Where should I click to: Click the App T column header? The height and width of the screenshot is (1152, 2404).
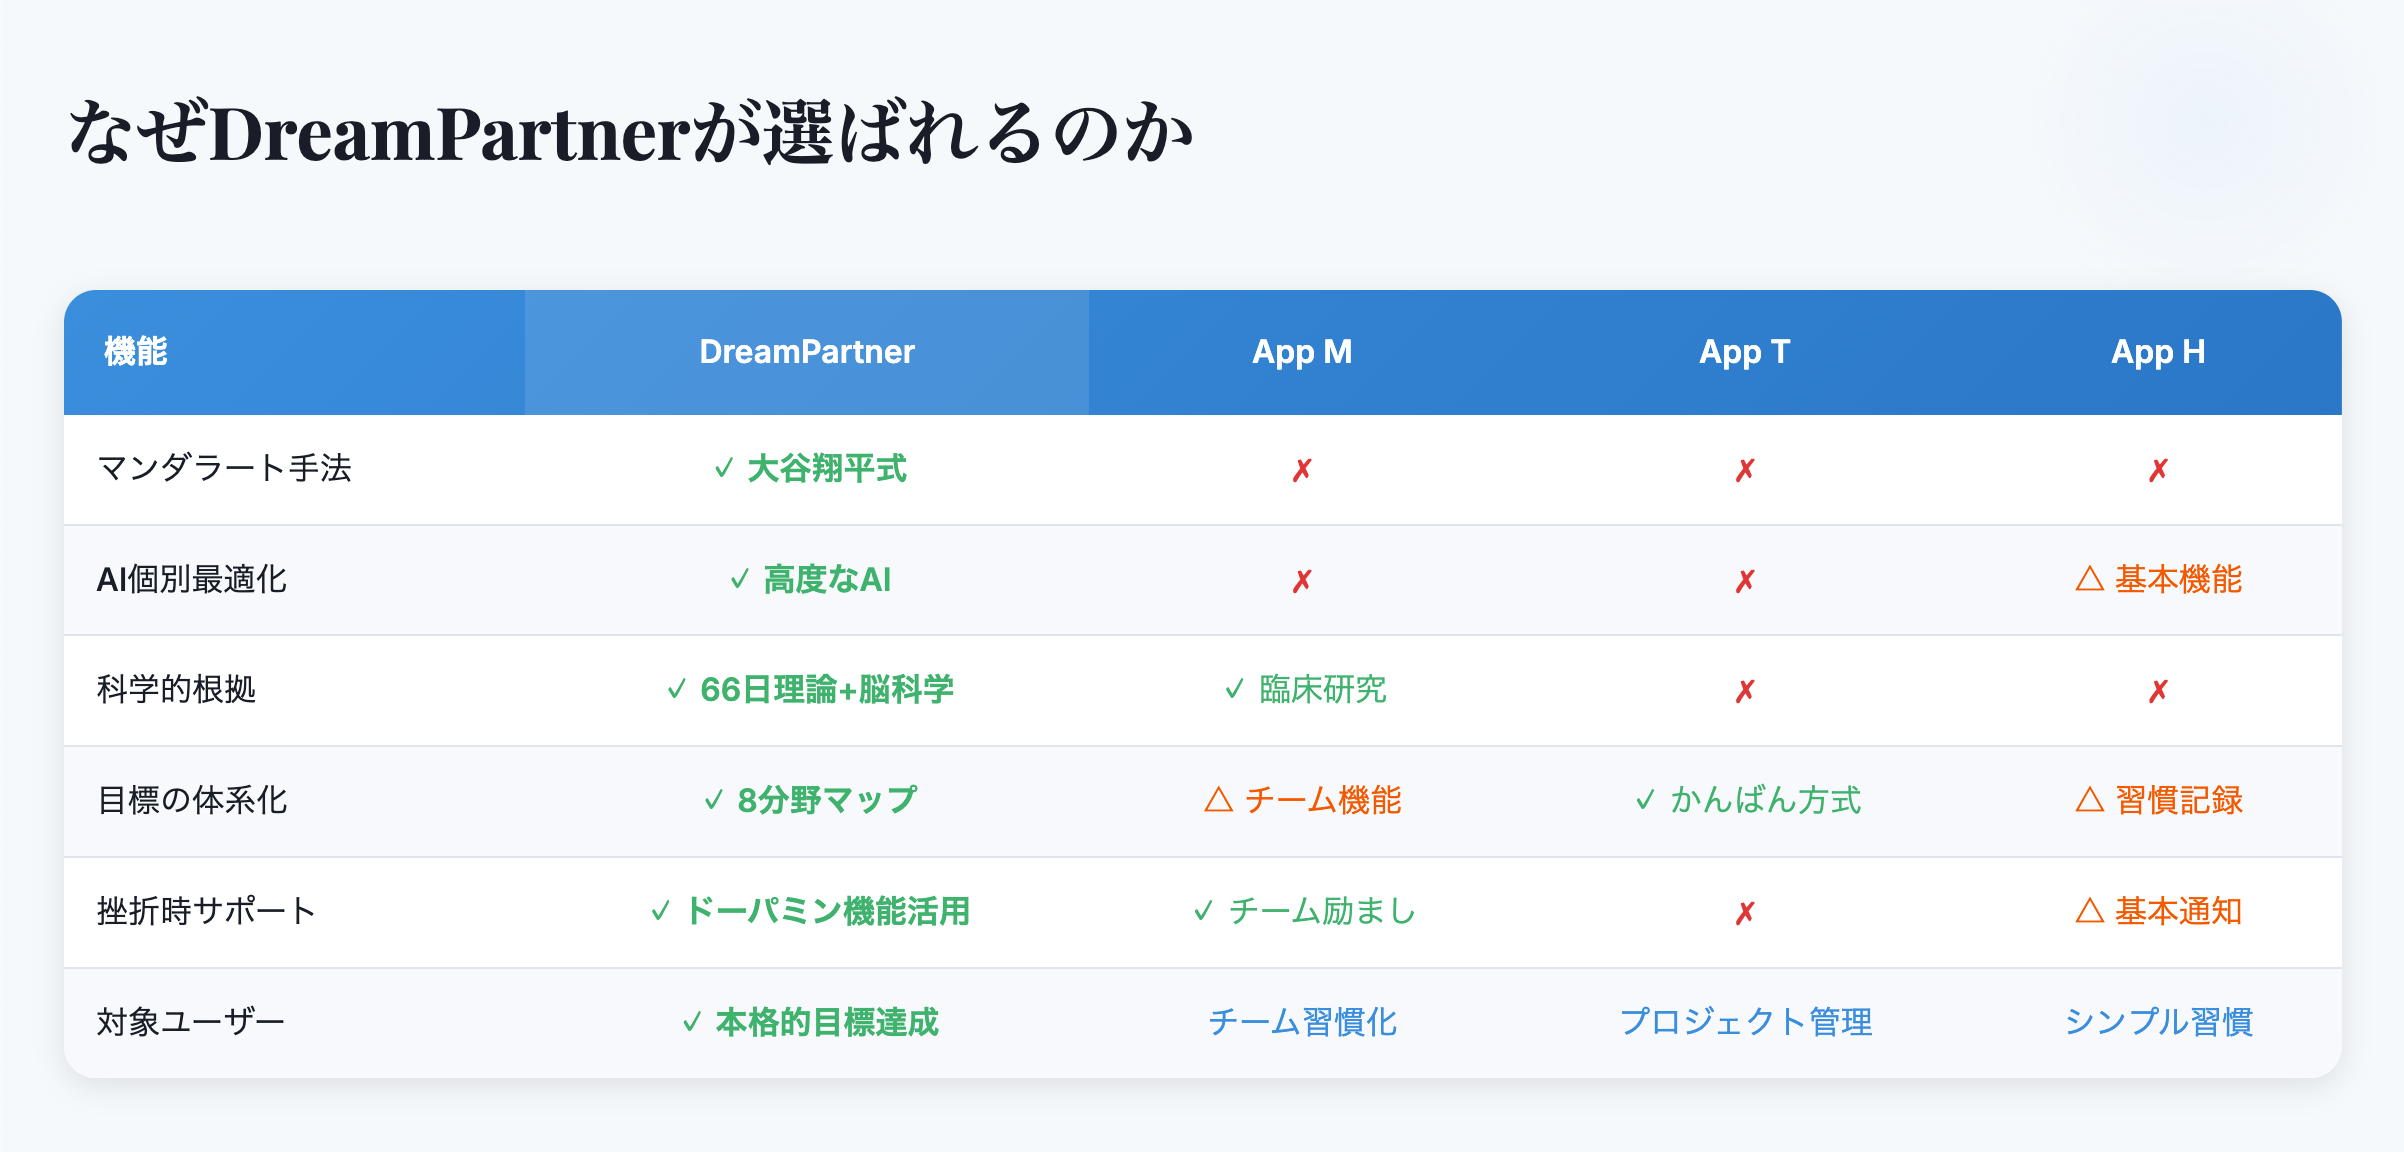pos(1744,352)
